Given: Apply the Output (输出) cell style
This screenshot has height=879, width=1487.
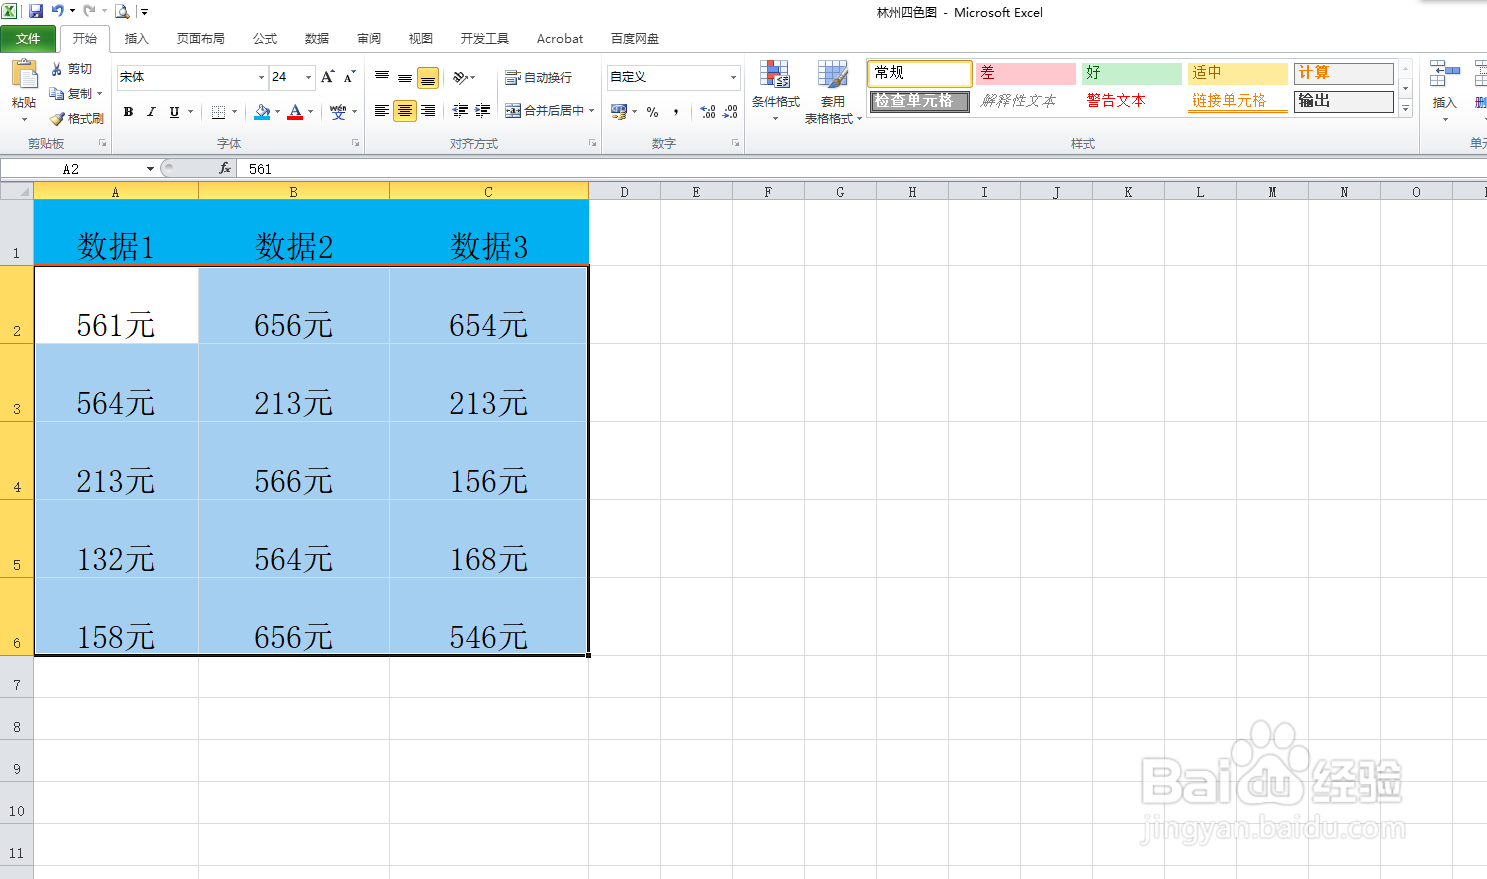Looking at the screenshot, I should click(1344, 101).
